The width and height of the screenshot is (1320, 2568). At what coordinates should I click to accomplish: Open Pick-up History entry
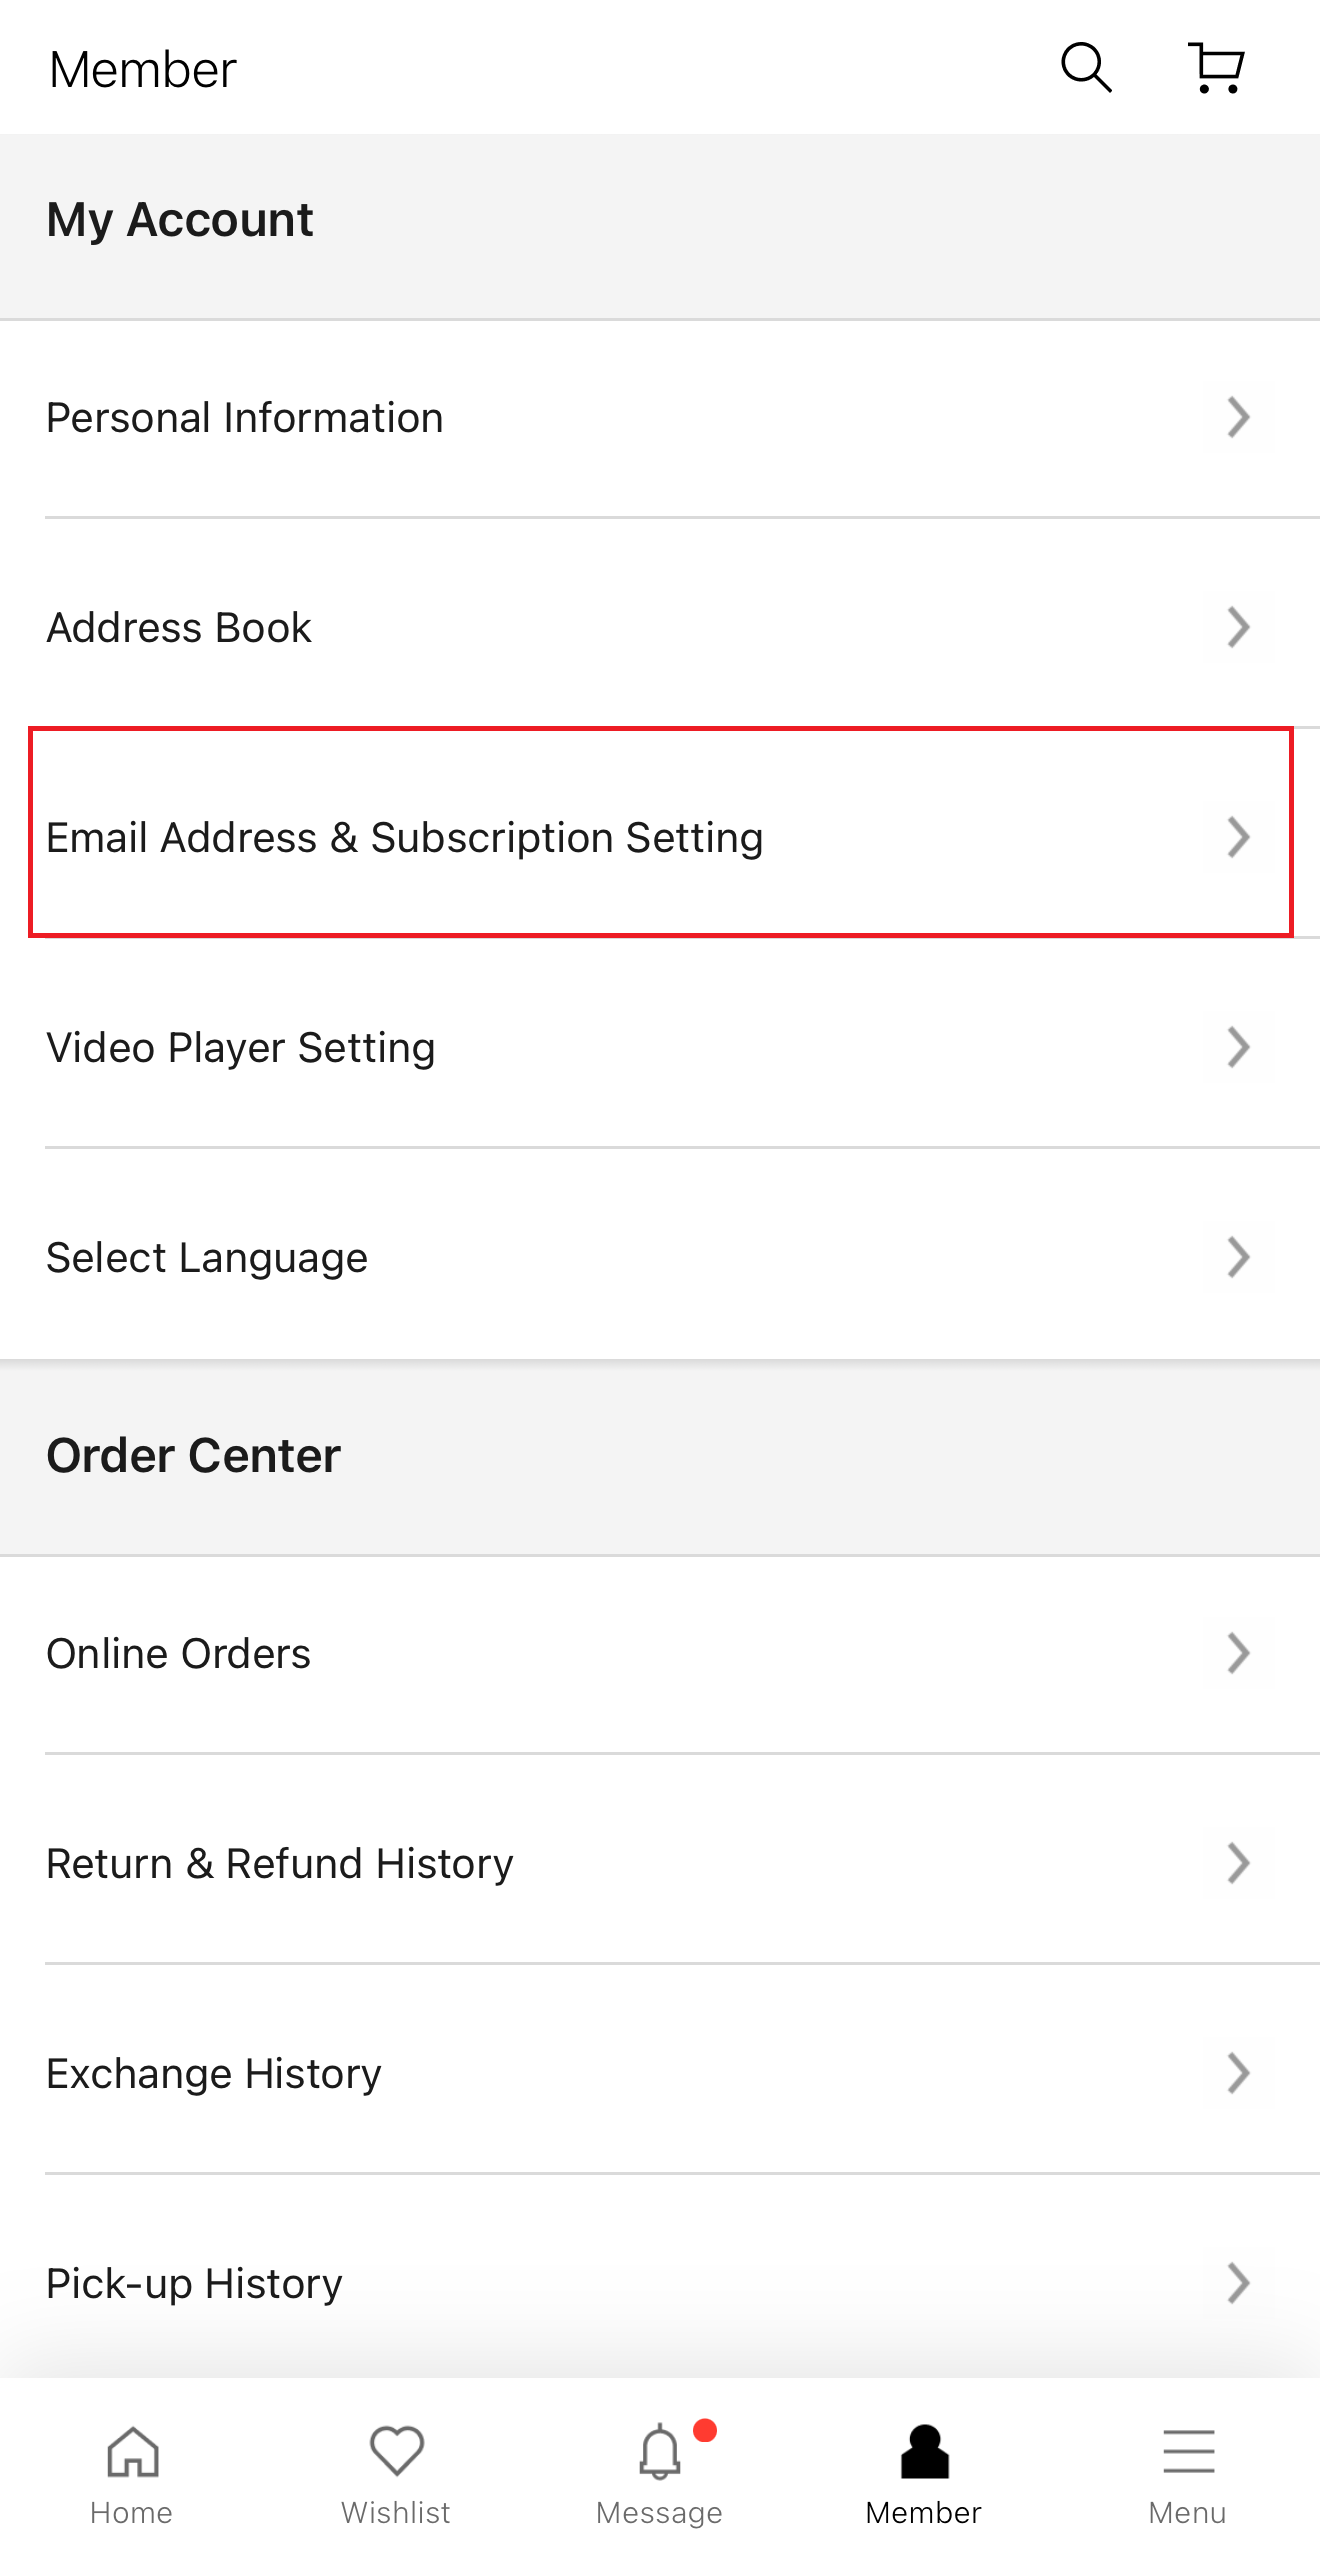click(x=195, y=2284)
